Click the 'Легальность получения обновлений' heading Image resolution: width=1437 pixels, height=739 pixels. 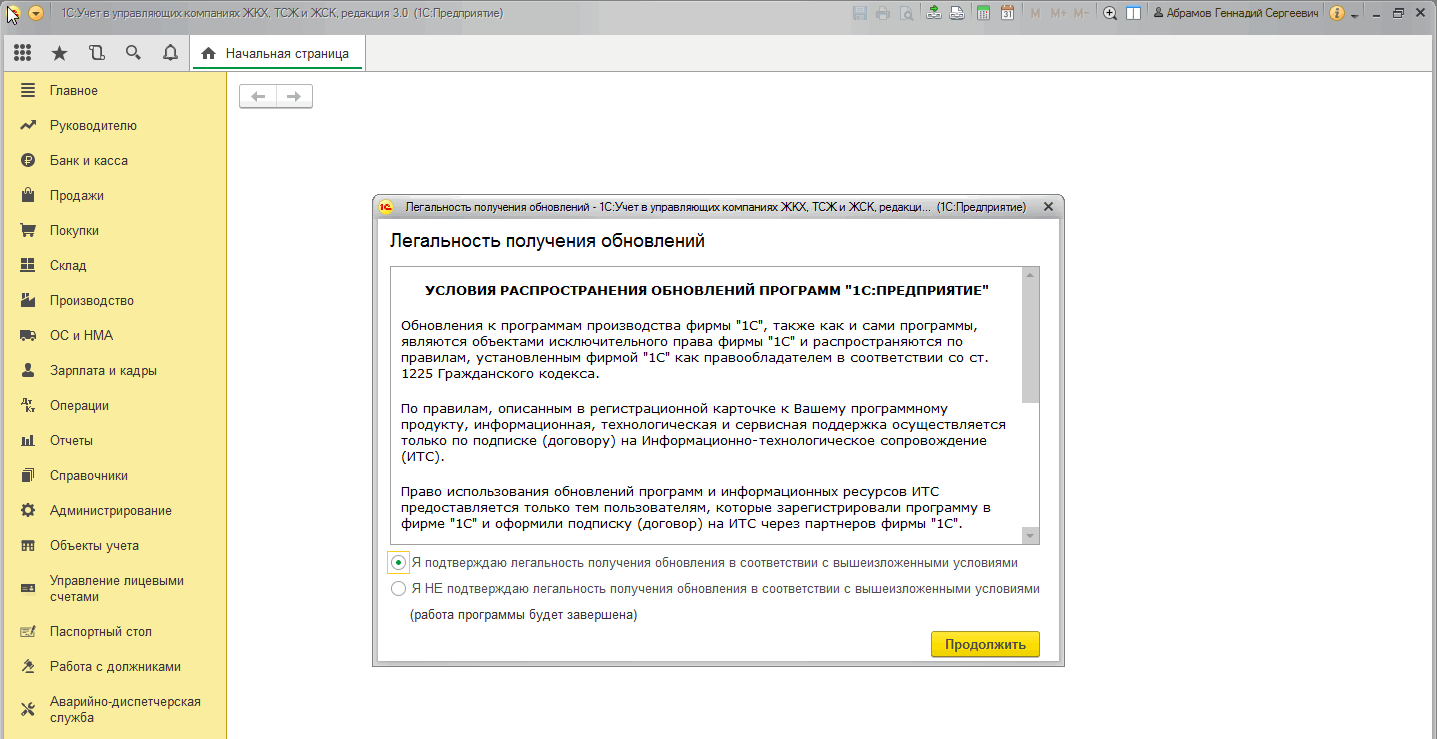[x=547, y=241]
